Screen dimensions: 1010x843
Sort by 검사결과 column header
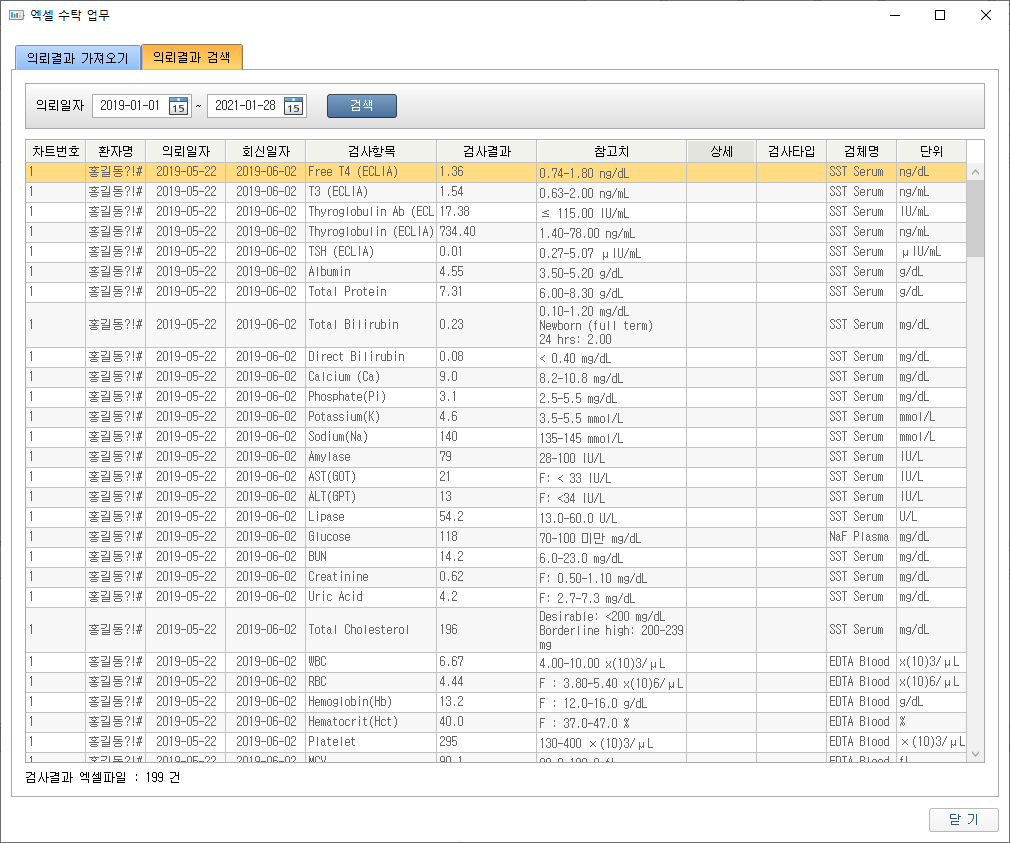[486, 151]
